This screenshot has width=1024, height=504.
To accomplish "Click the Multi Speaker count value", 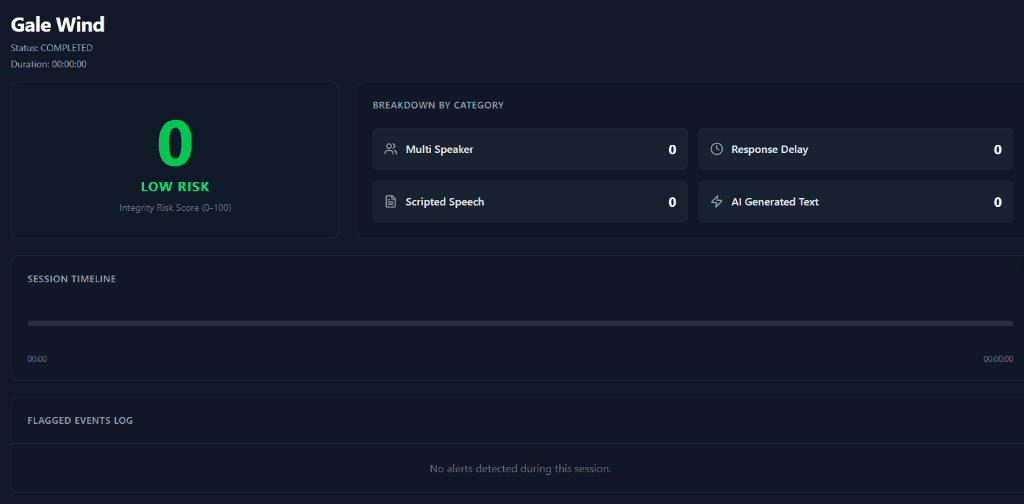I will tap(672, 150).
